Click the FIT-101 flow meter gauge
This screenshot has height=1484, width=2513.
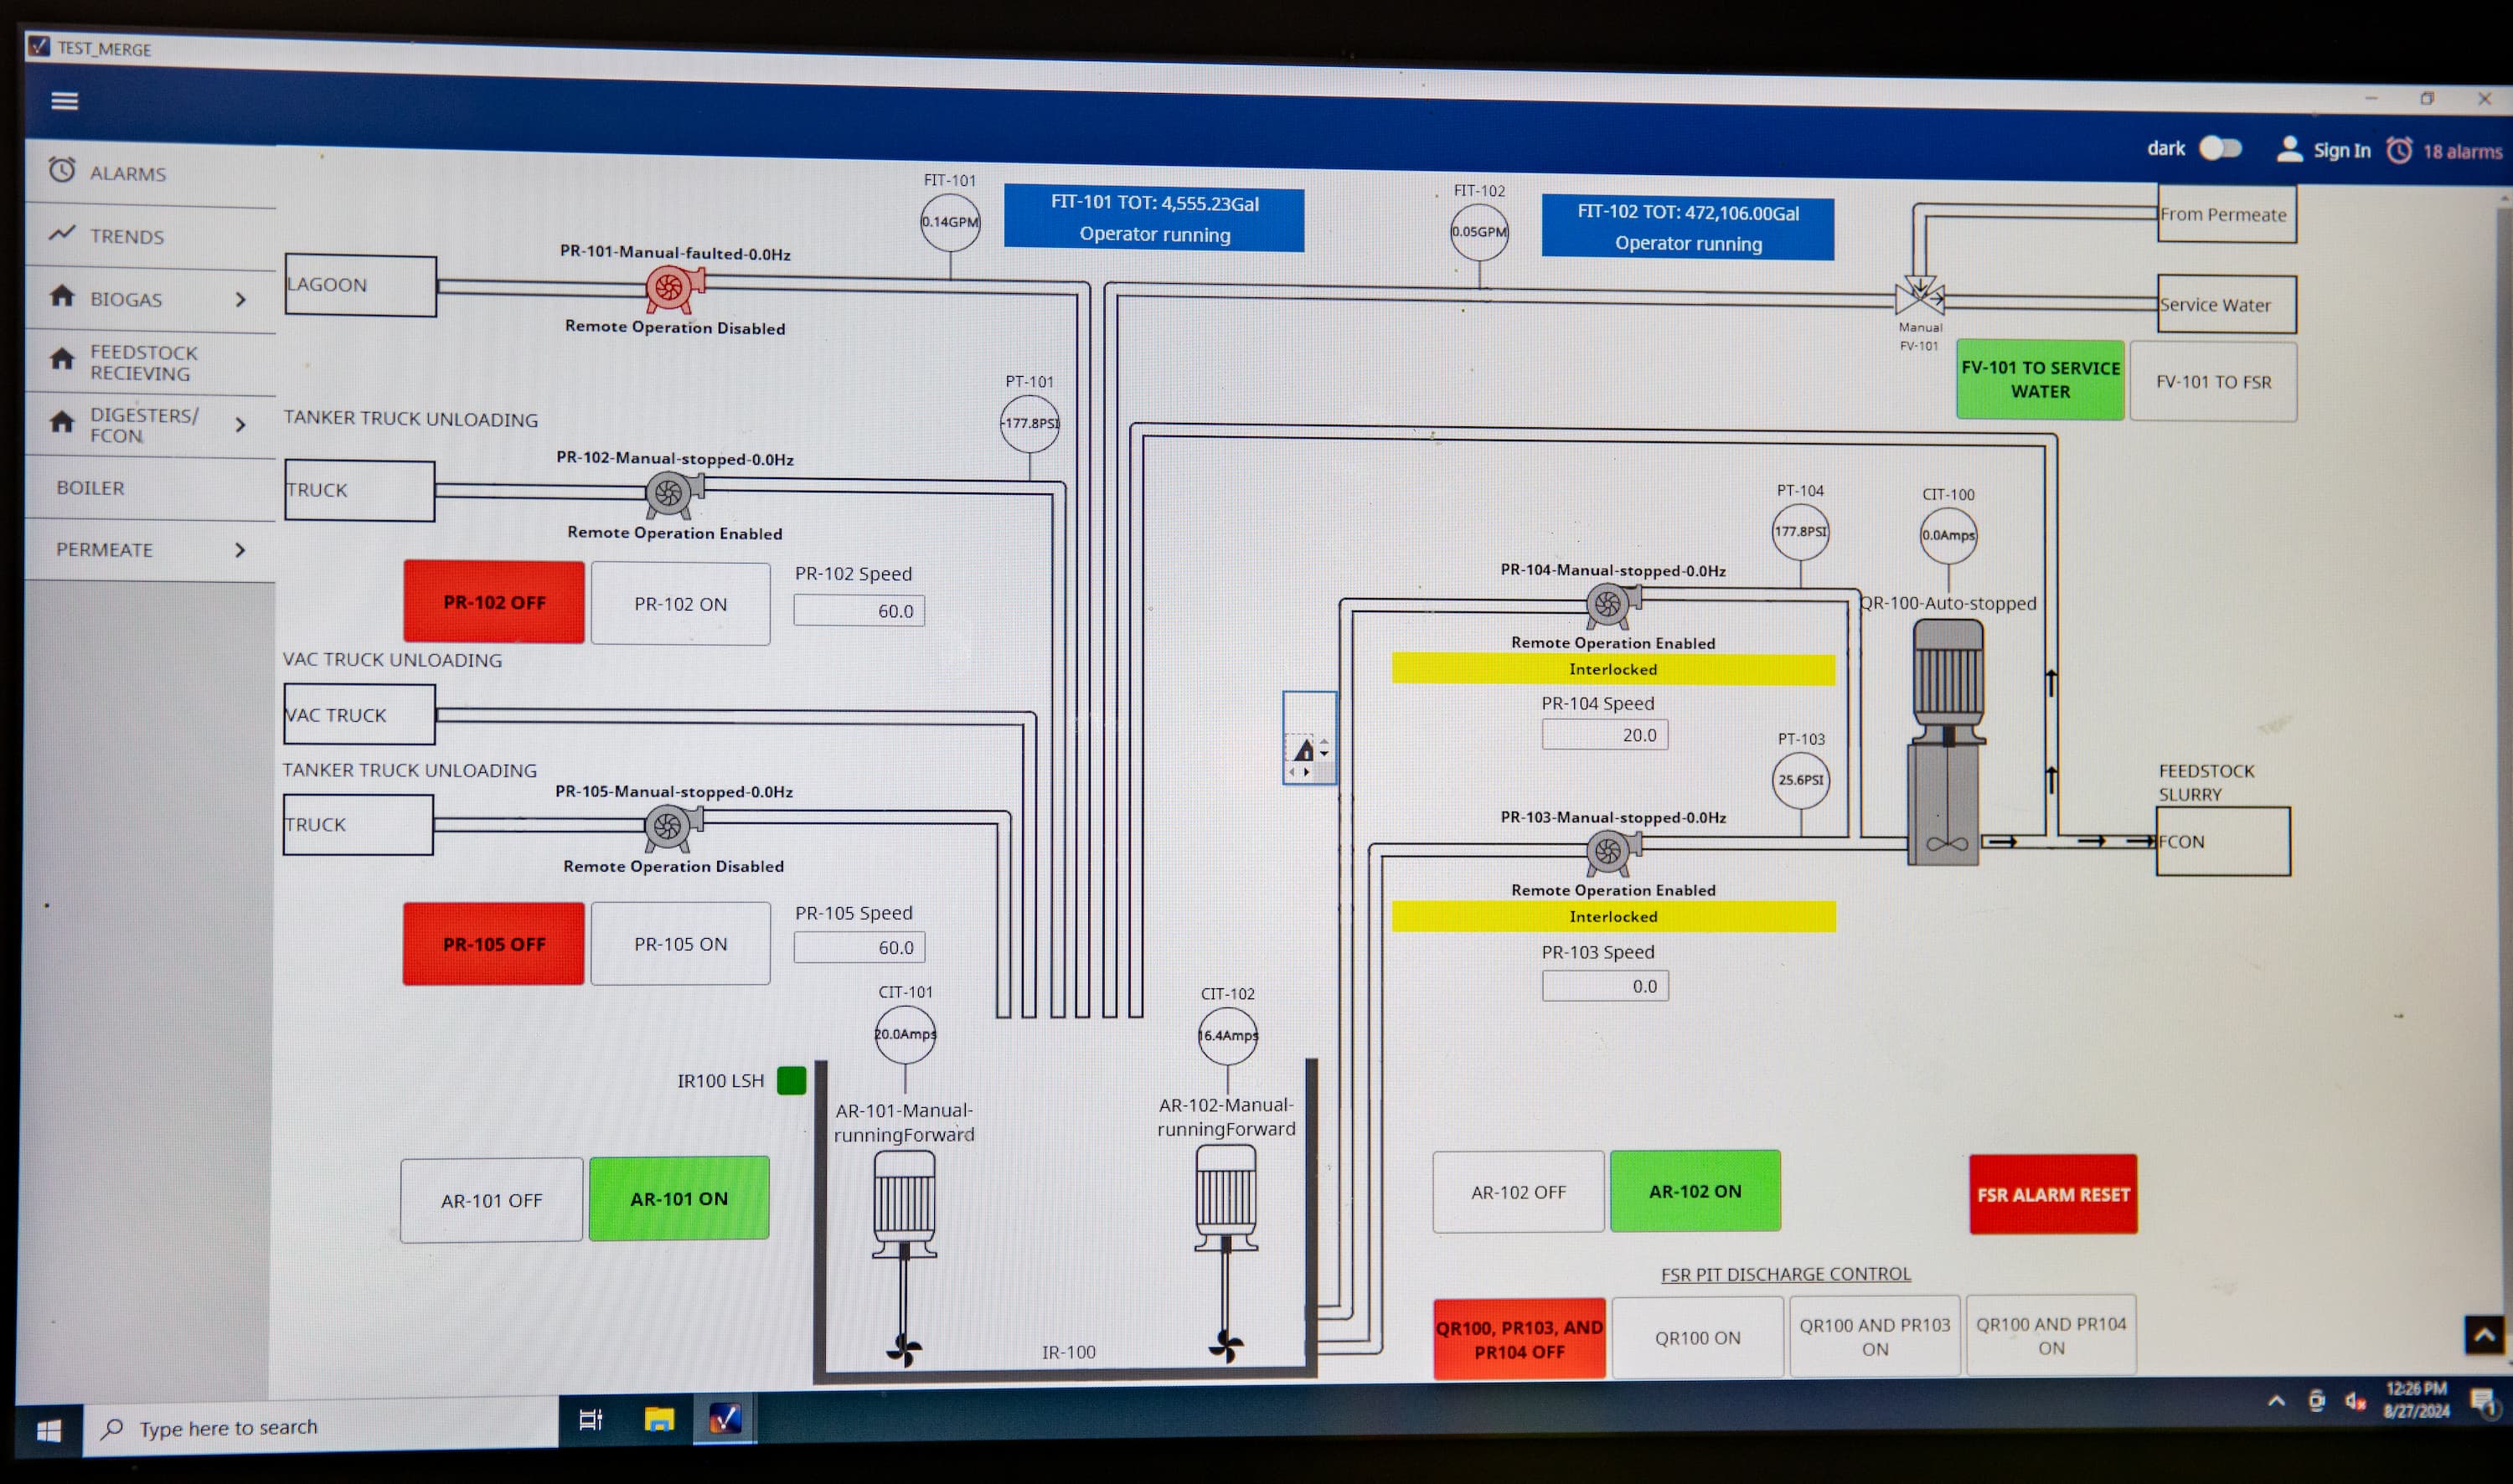pos(950,222)
